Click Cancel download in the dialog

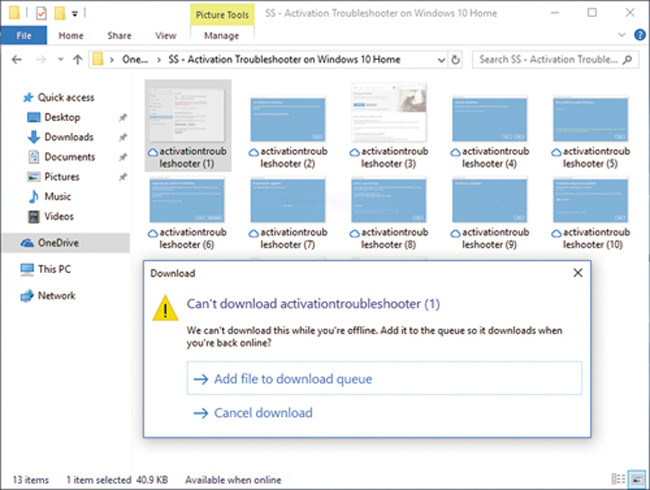tap(262, 413)
